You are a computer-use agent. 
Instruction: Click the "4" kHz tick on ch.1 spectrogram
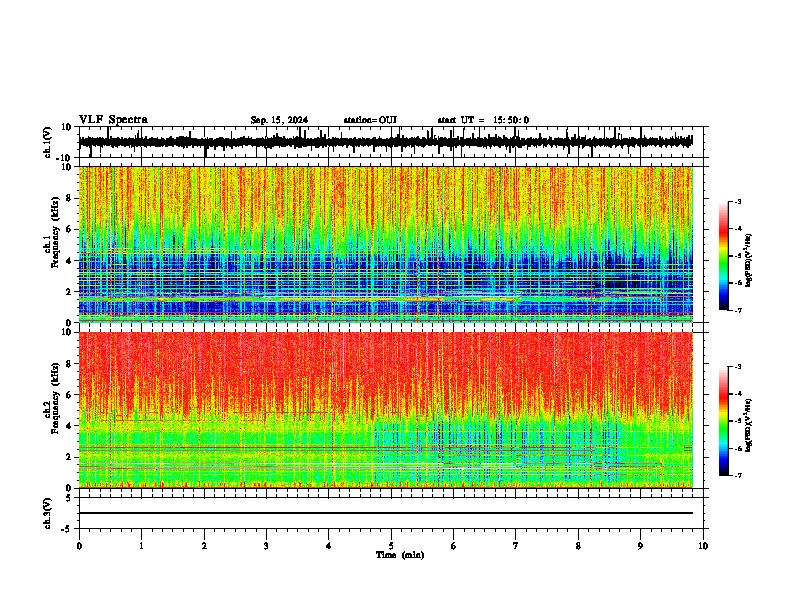[70, 261]
